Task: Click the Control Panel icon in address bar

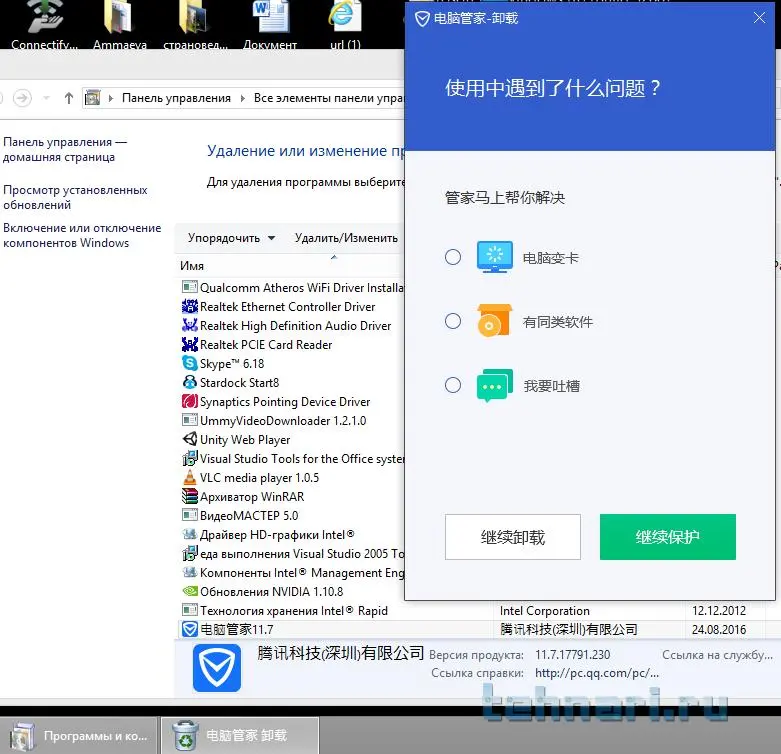Action: [x=93, y=98]
